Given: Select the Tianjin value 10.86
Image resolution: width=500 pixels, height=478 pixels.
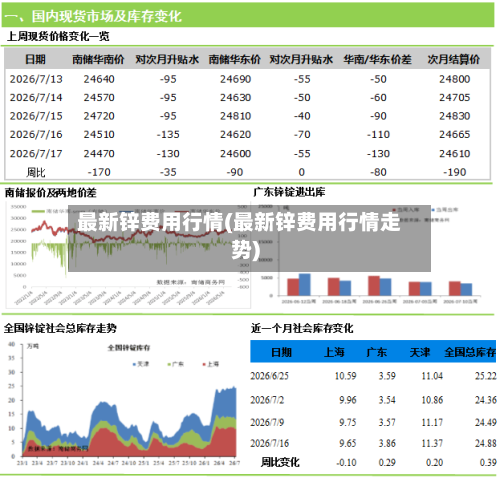Looking at the screenshot, I should pos(432,400).
